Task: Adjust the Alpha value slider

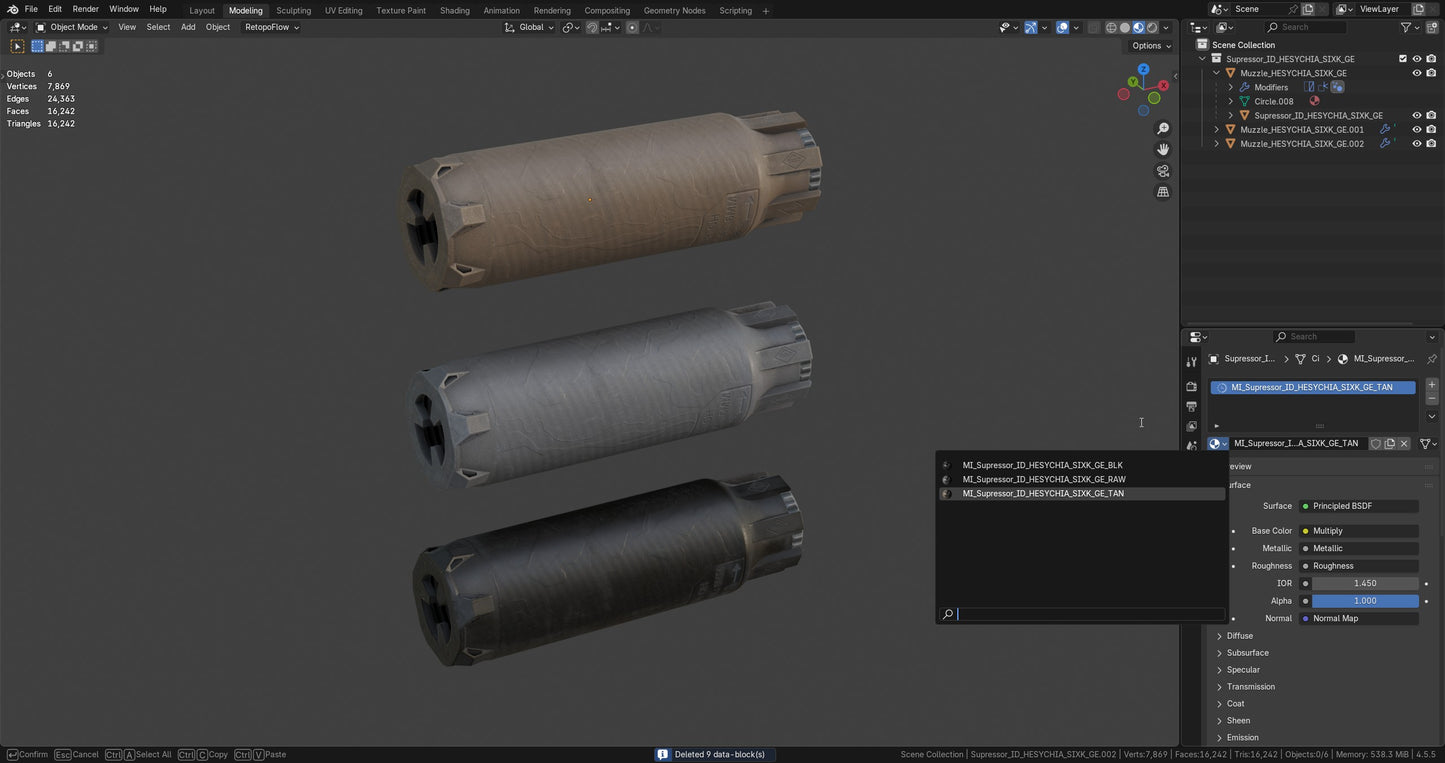Action: click(1364, 601)
